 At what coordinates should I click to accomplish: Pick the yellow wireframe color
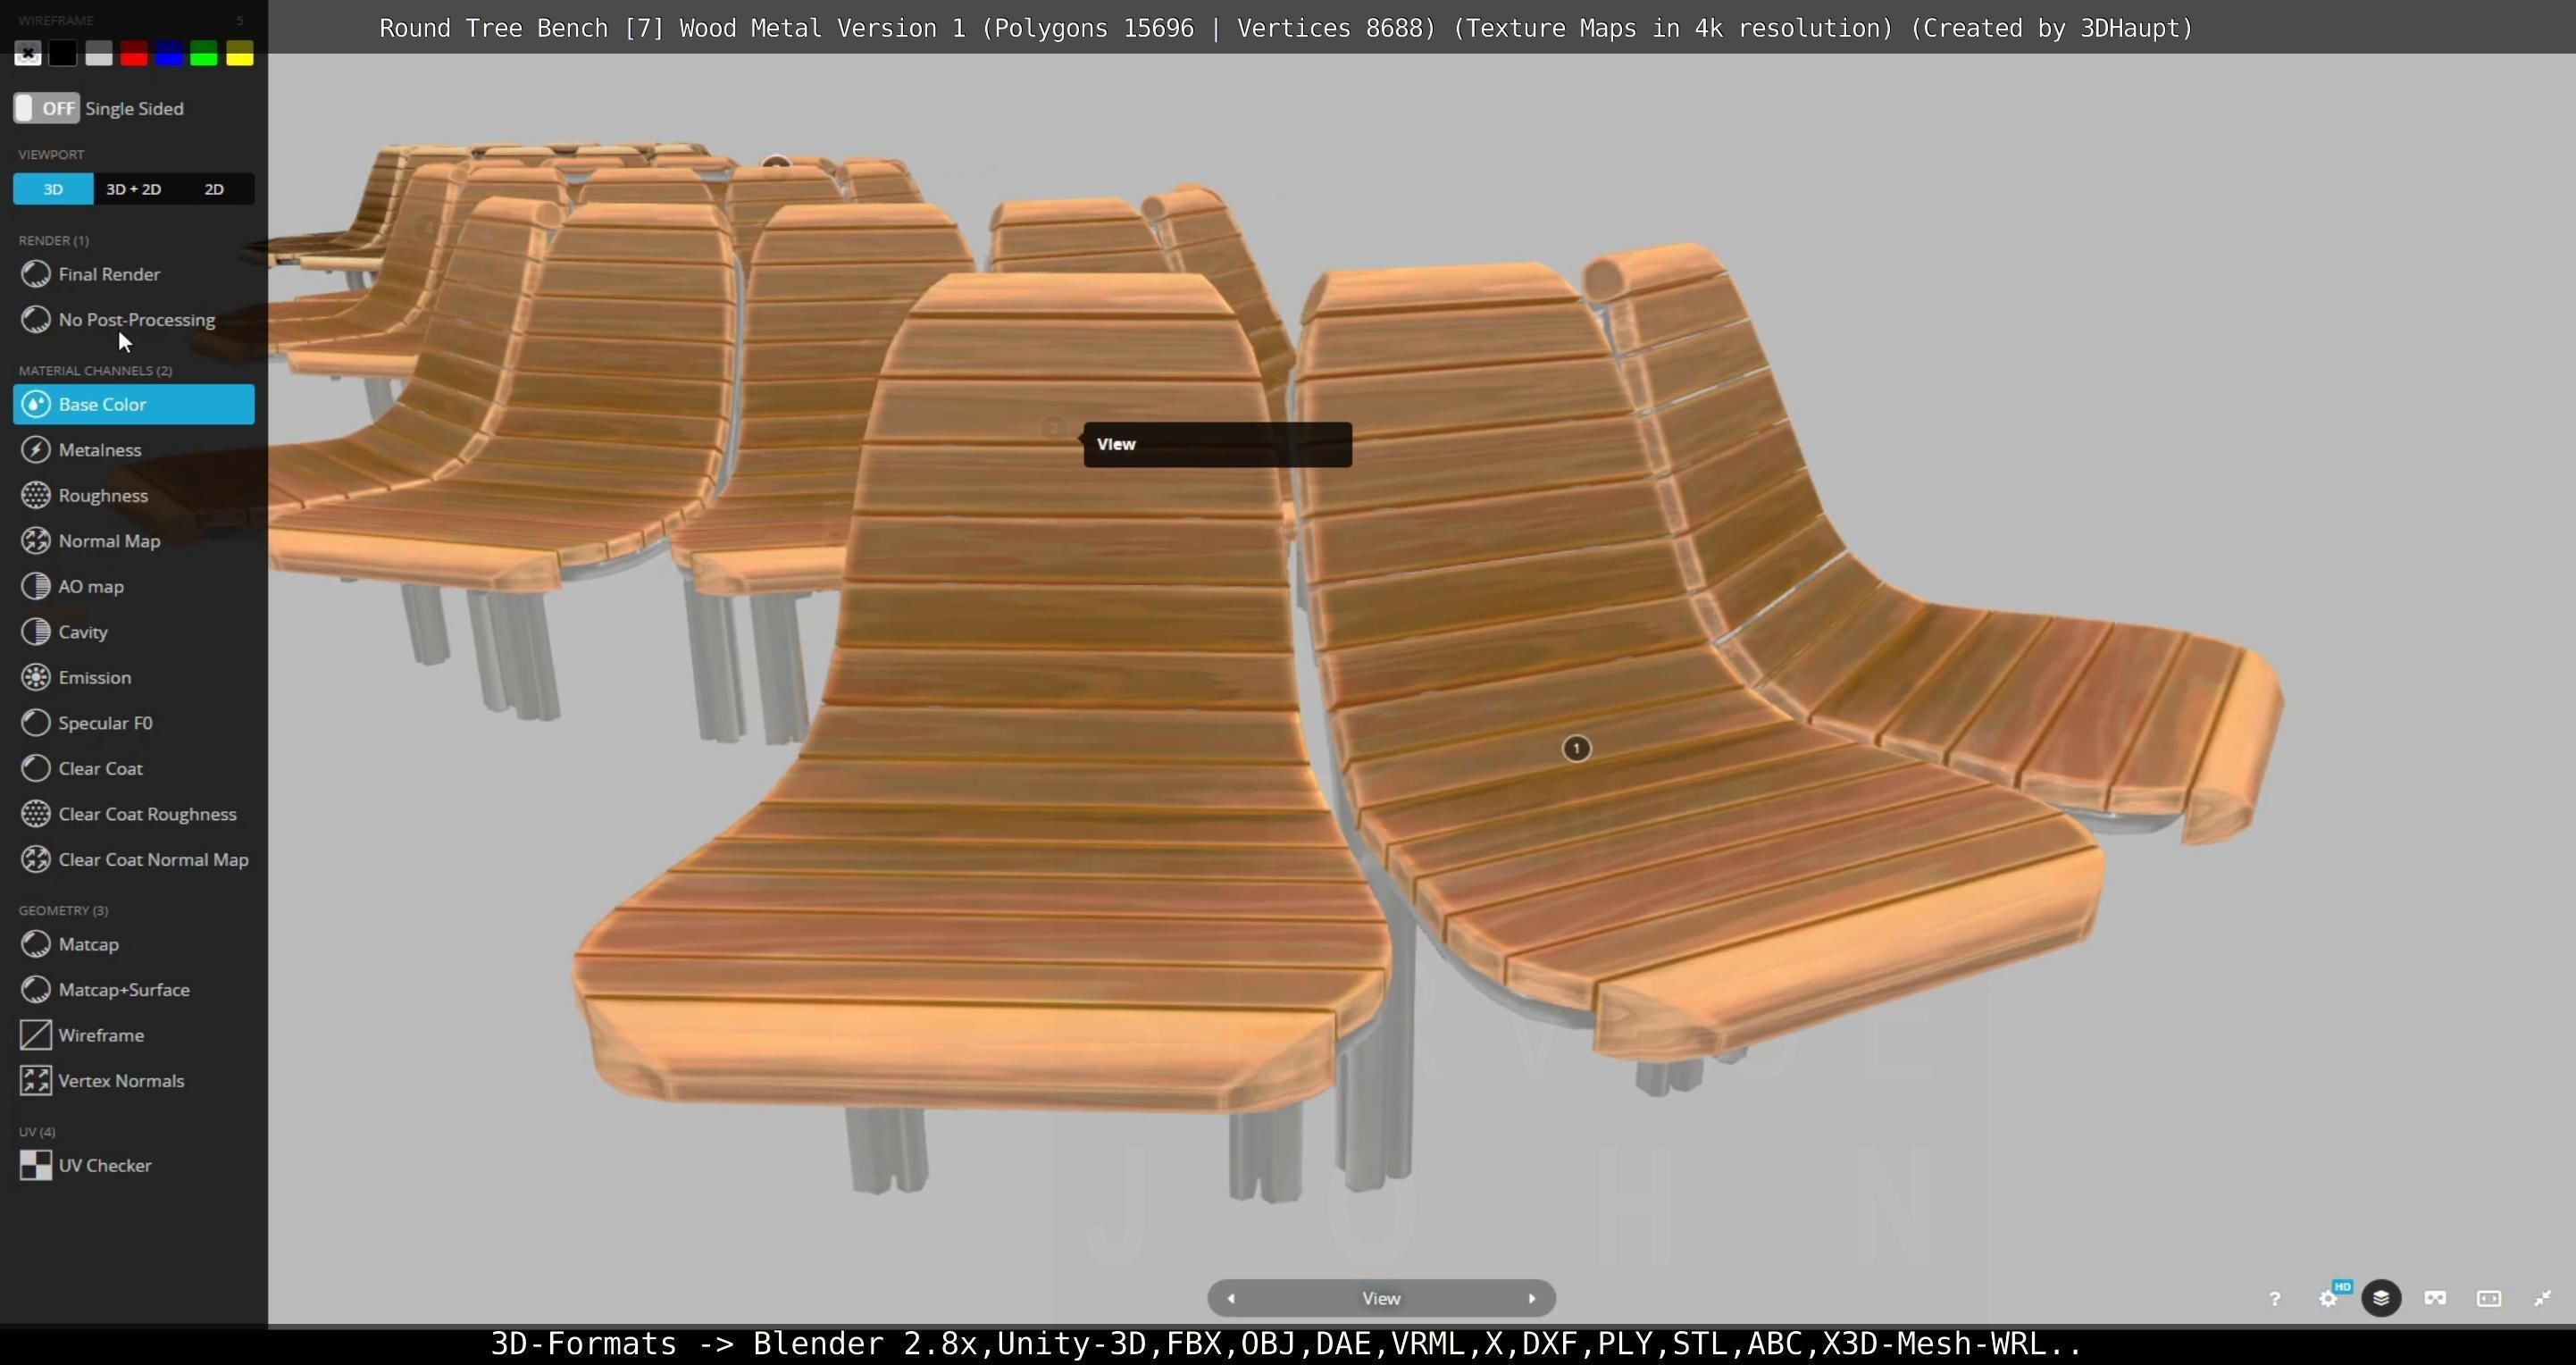click(240, 53)
